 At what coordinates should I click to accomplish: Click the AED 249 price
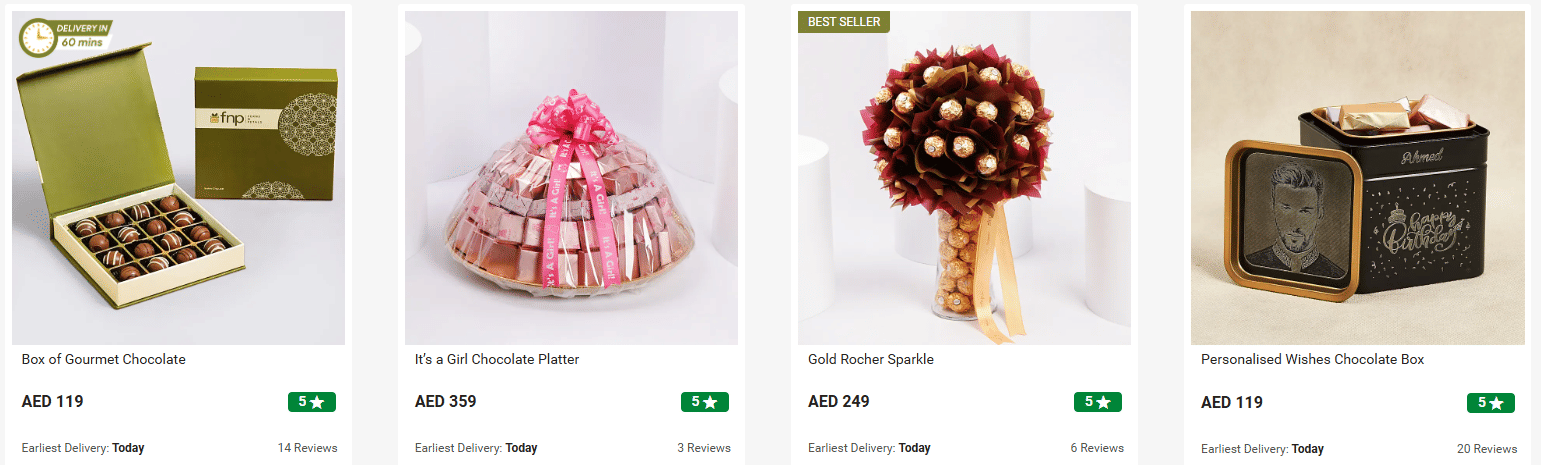pos(839,402)
